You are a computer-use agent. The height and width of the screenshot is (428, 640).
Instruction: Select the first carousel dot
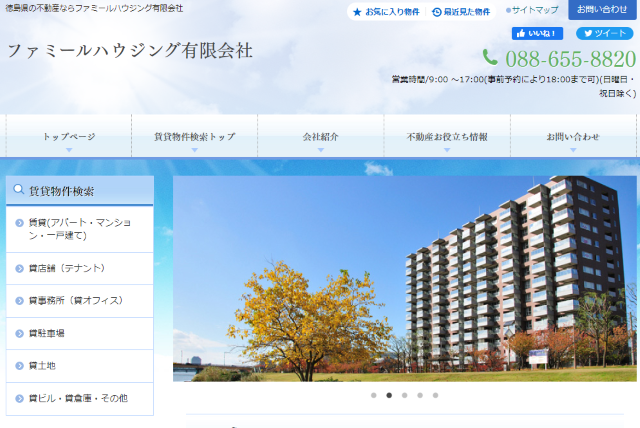(x=374, y=395)
